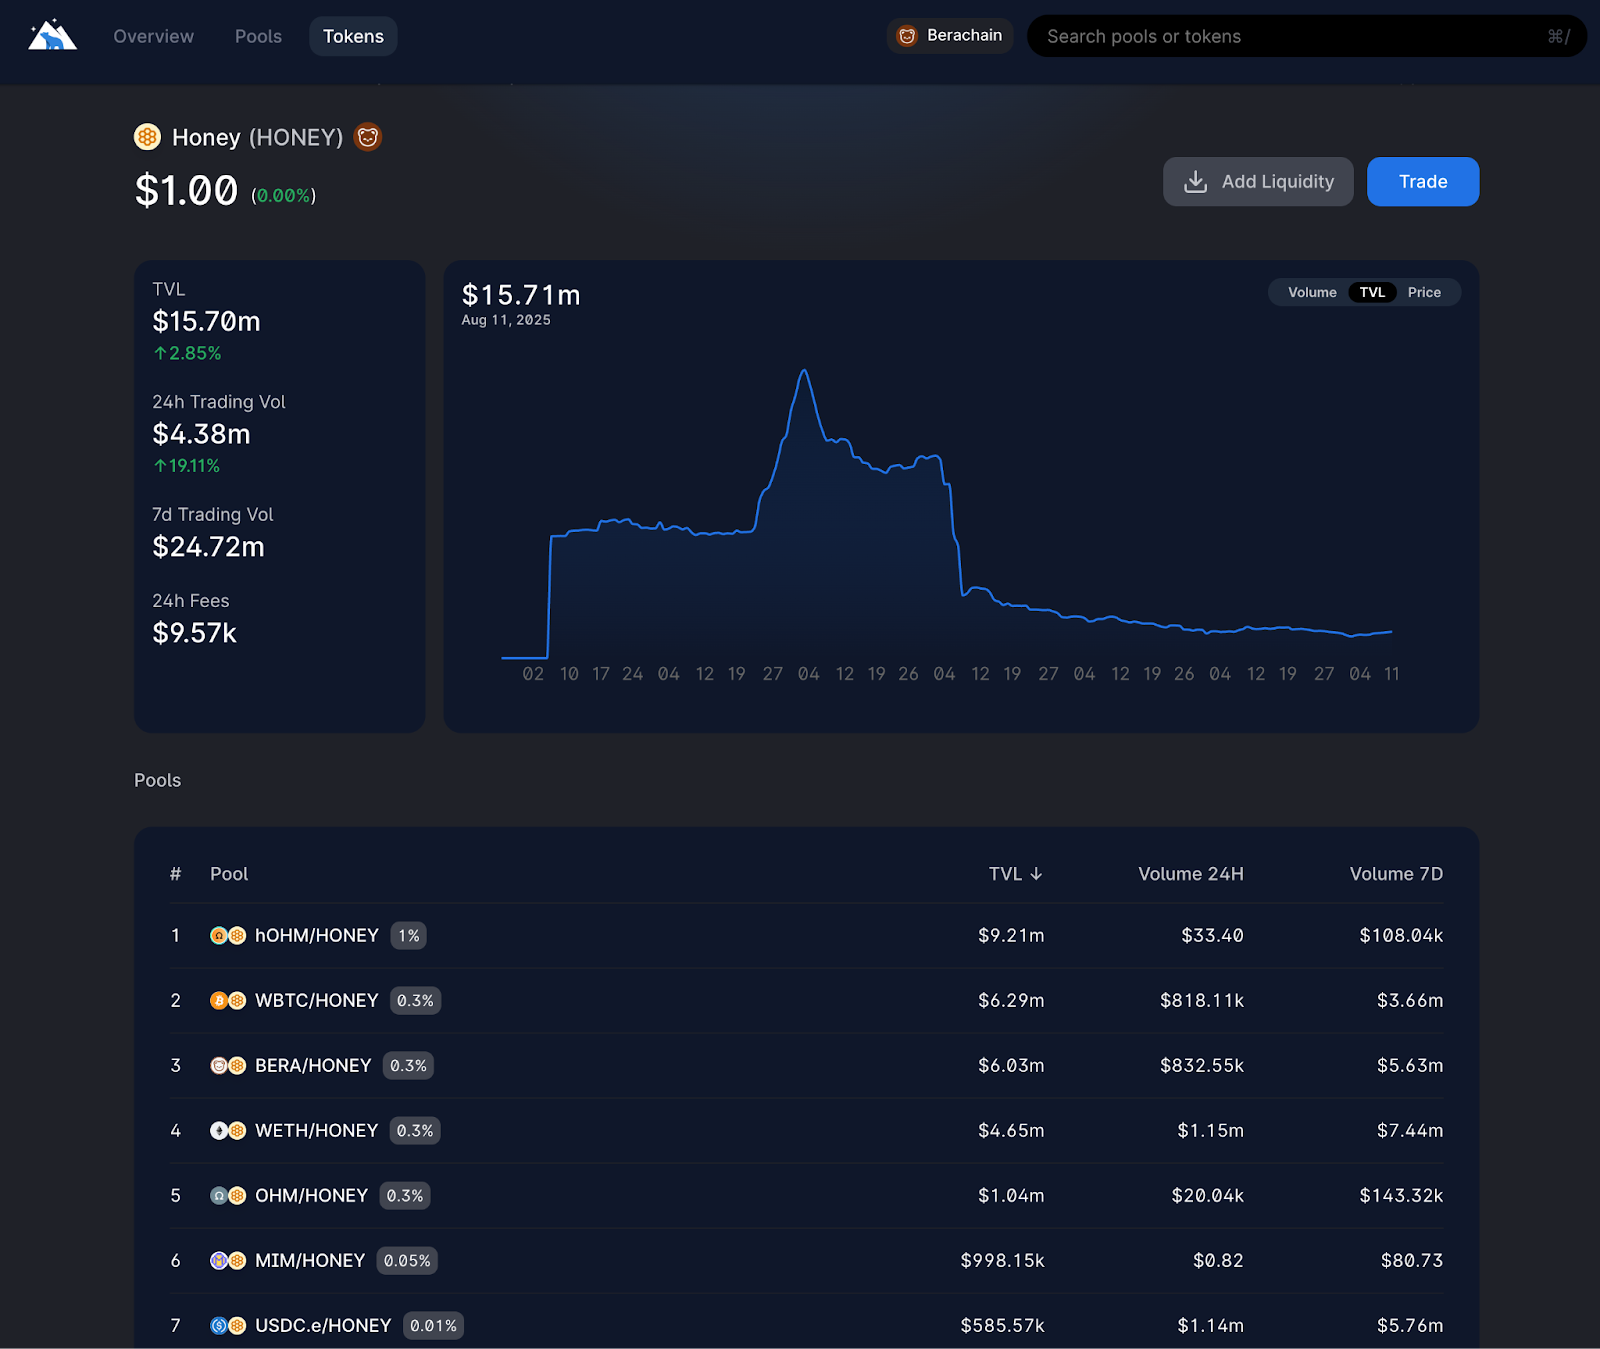Open the hOHM/HONEY pool link

pyautogui.click(x=316, y=935)
